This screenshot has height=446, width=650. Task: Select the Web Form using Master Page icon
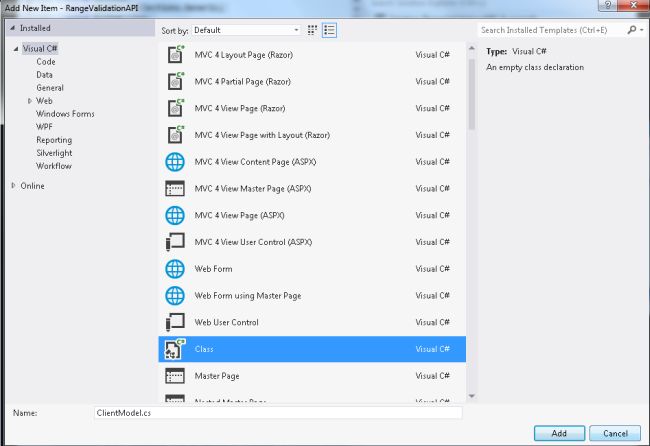[175, 296]
